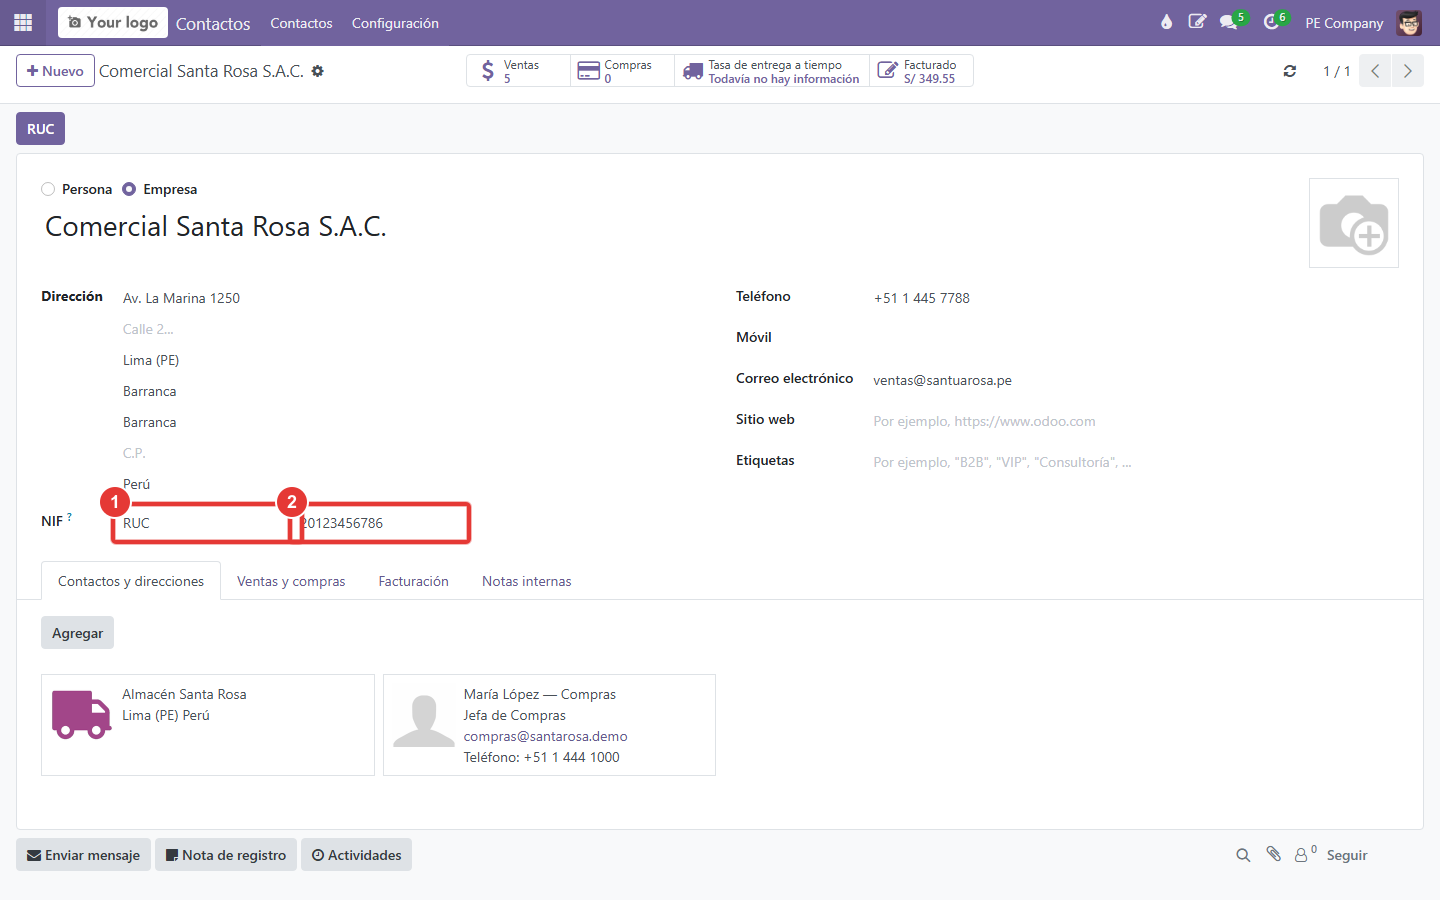Viewport: 1440px width, 900px height.
Task: Open the apps grid menu
Action: click(23, 22)
